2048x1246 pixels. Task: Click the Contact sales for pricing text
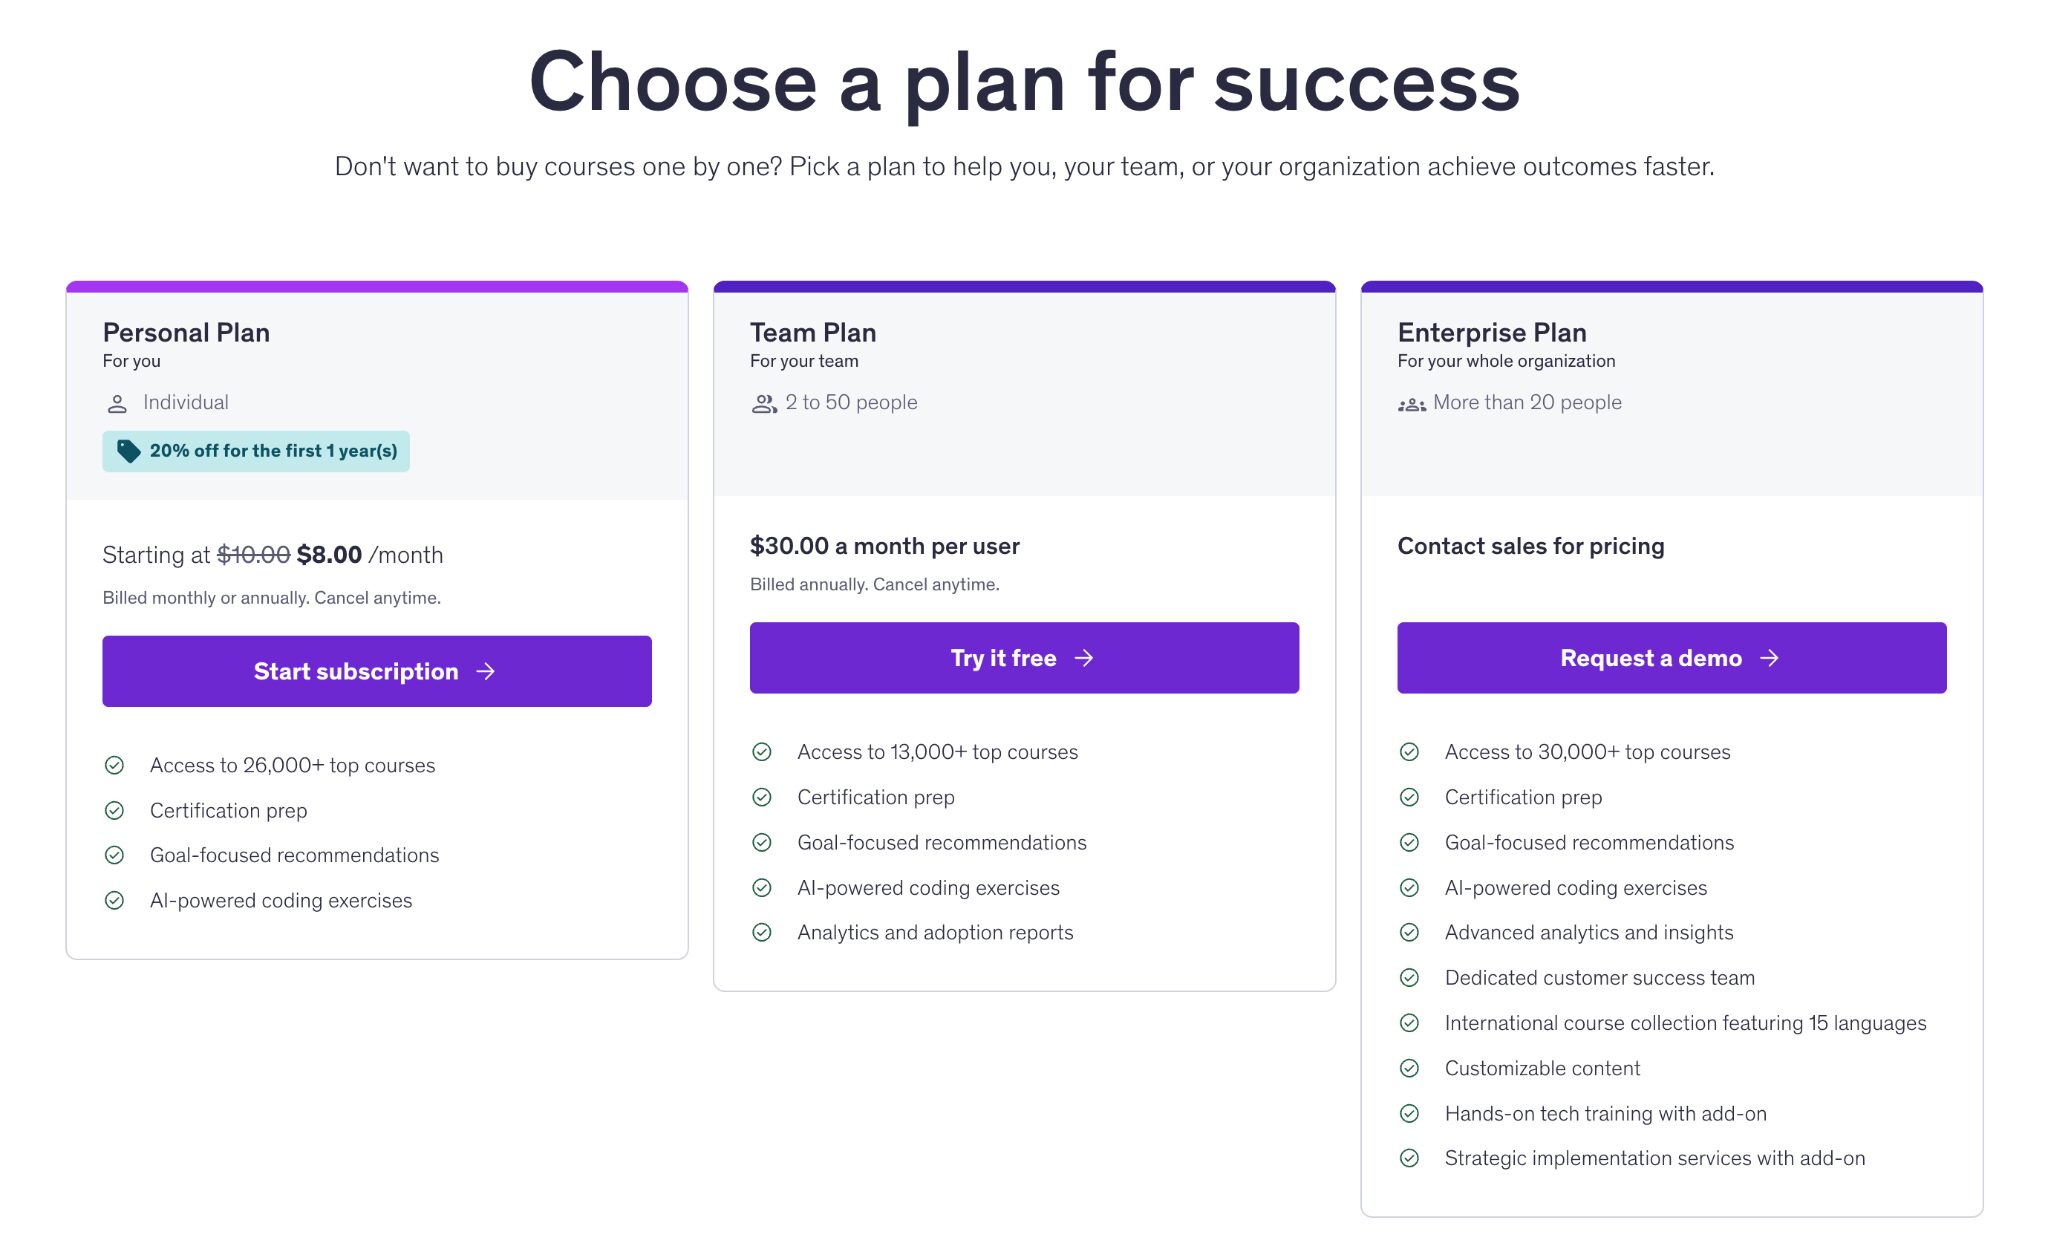coord(1531,546)
